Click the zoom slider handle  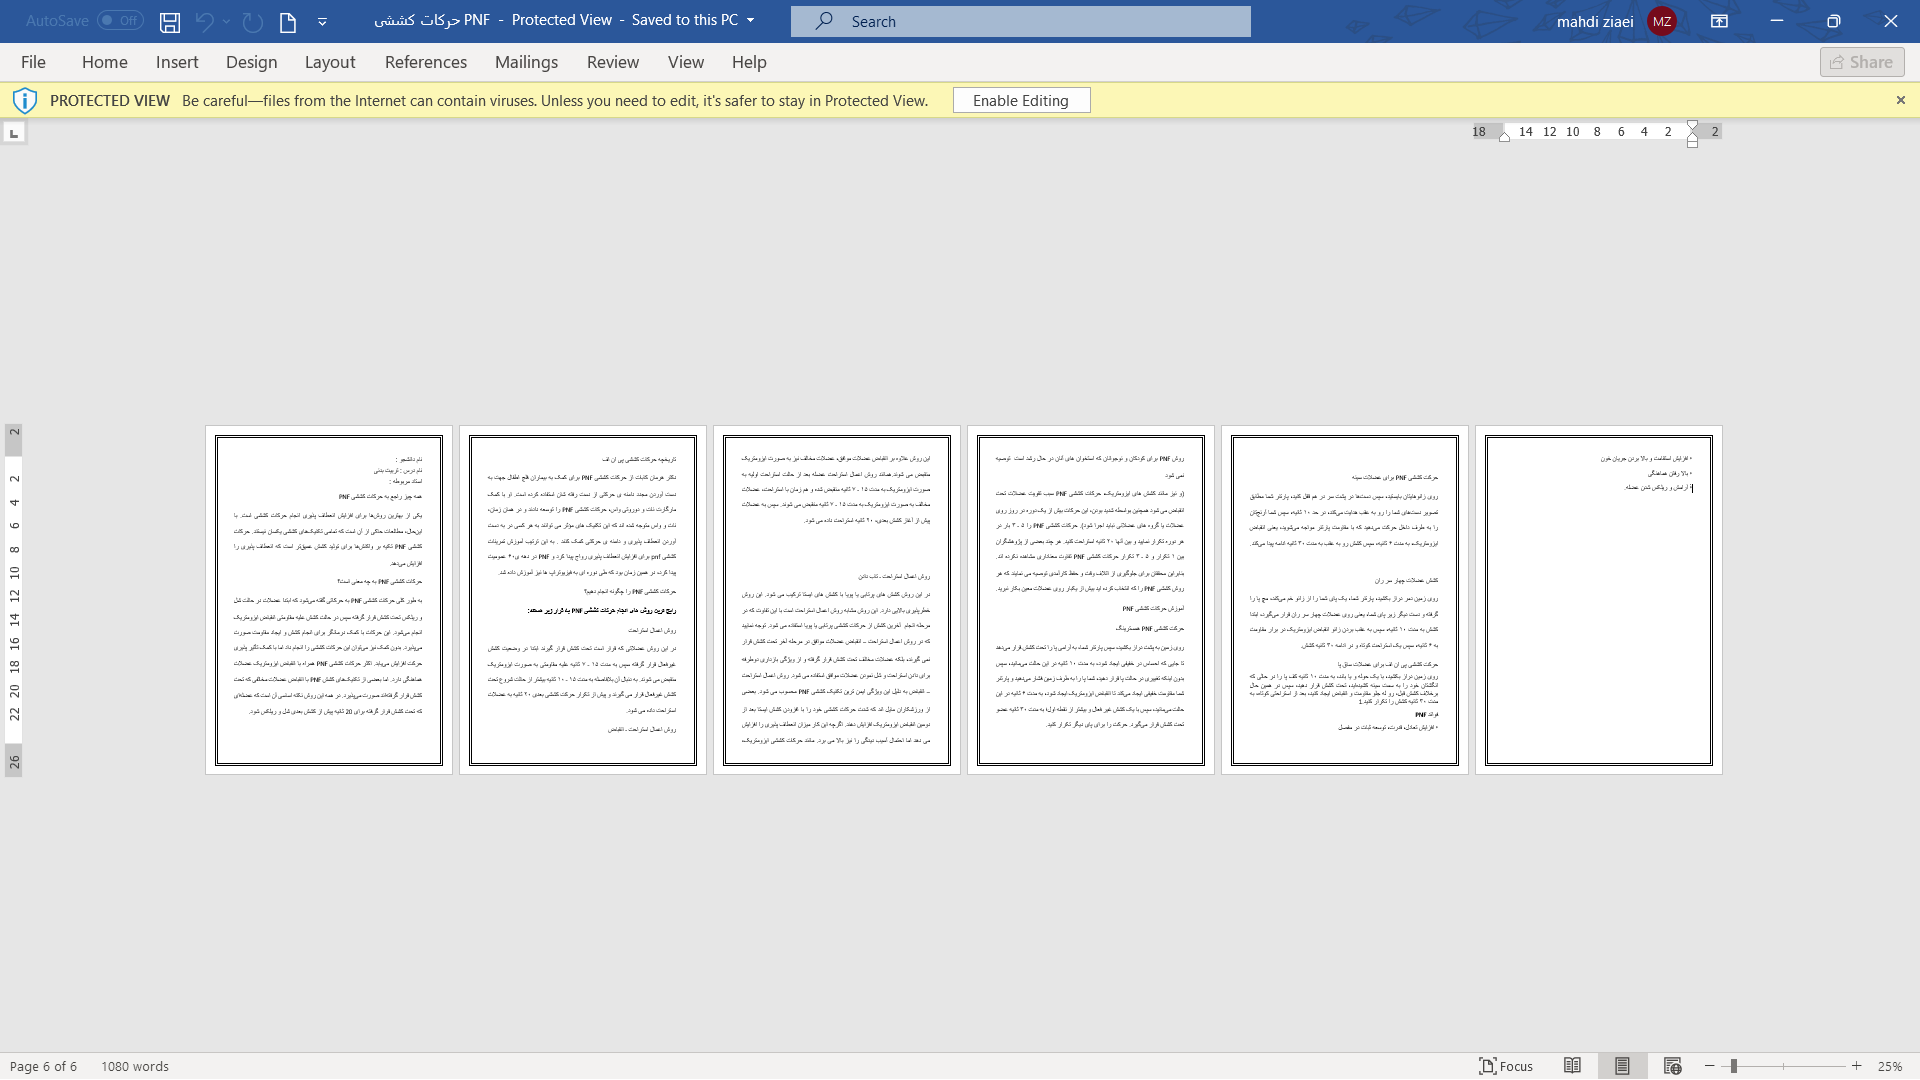(1733, 1066)
